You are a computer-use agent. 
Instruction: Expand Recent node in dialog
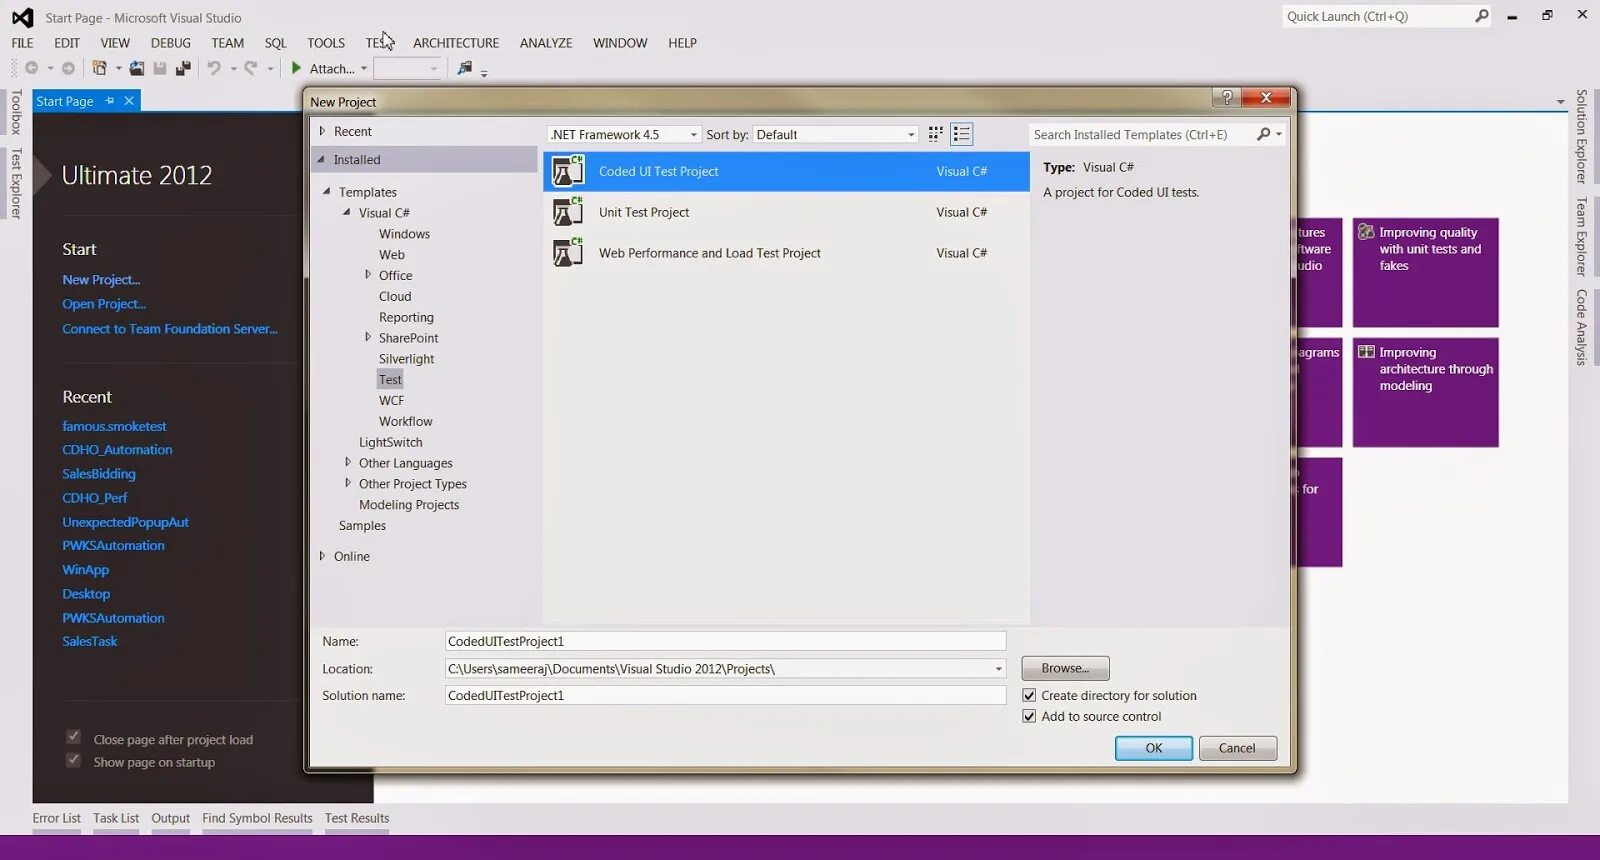click(x=322, y=131)
